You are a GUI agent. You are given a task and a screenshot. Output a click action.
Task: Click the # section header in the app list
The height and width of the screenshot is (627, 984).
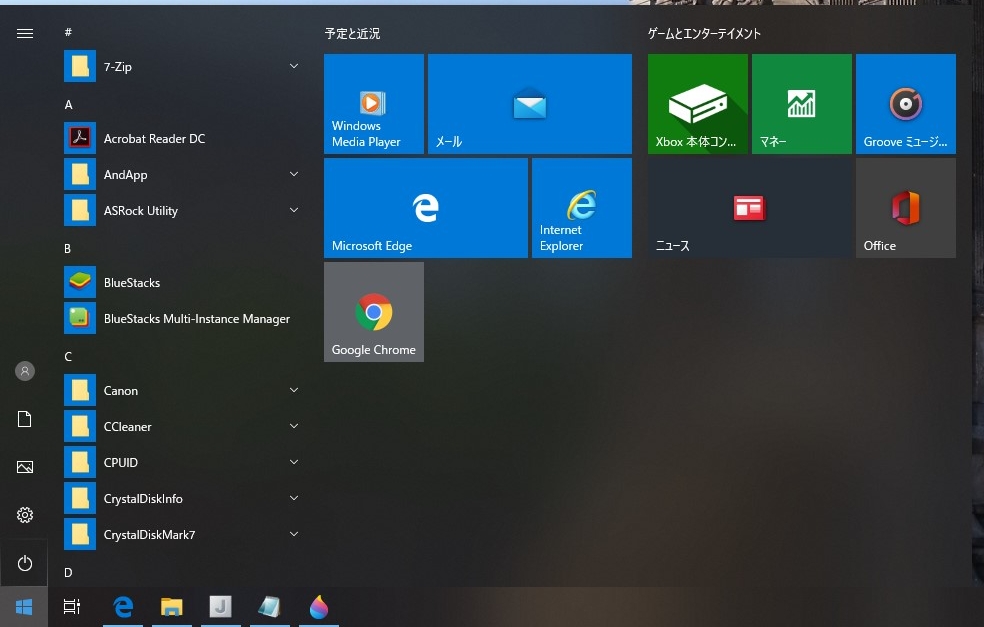68,32
